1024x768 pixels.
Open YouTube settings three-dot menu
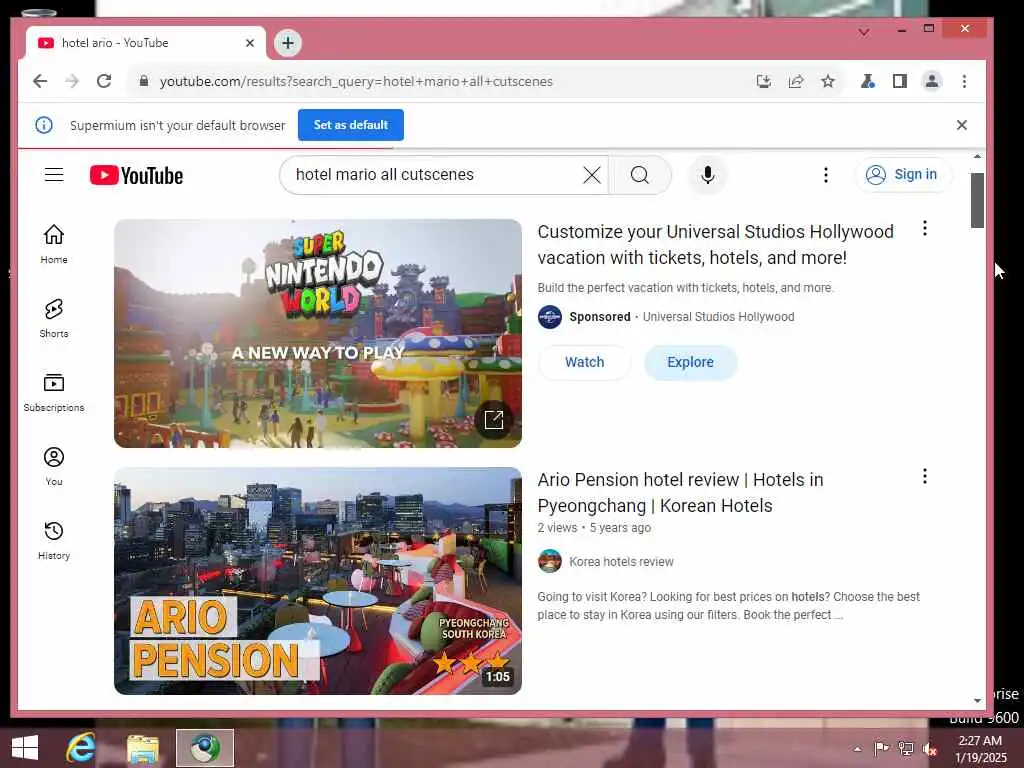[825, 174]
